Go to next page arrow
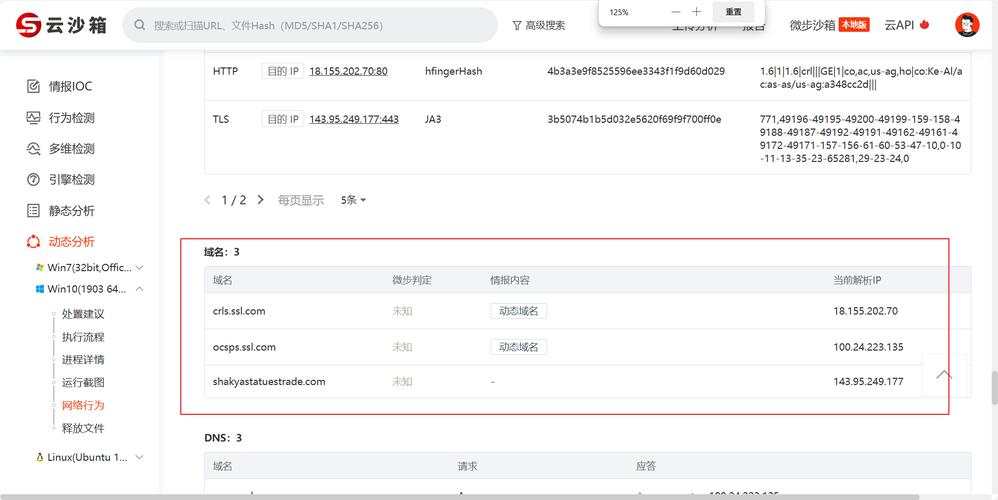 tap(260, 200)
